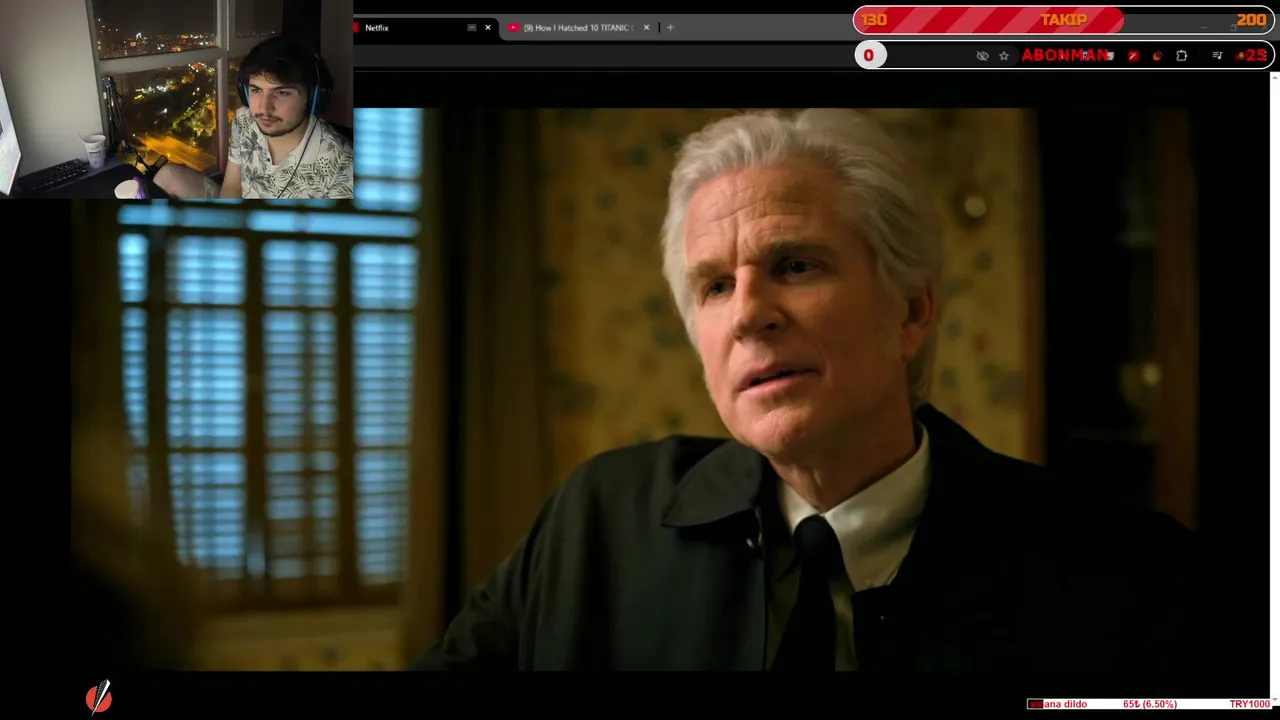Open the browser extensions puzzle icon
This screenshot has height=720, width=1280.
click(1182, 56)
